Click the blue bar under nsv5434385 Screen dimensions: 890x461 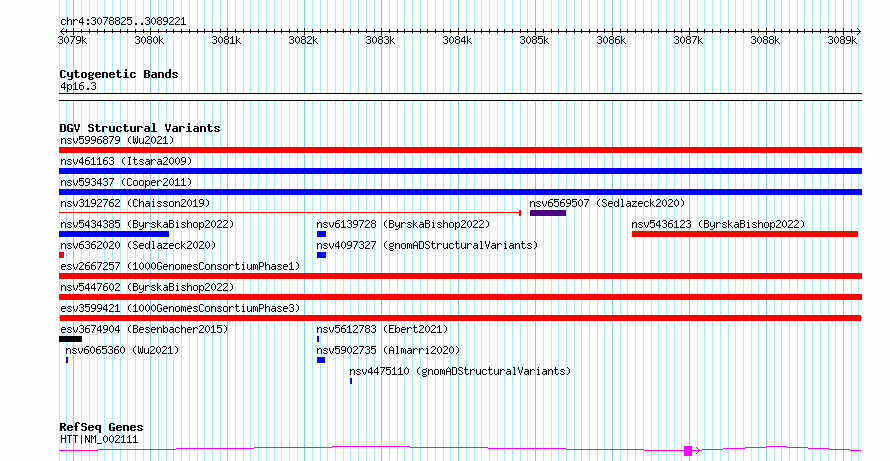tap(114, 234)
